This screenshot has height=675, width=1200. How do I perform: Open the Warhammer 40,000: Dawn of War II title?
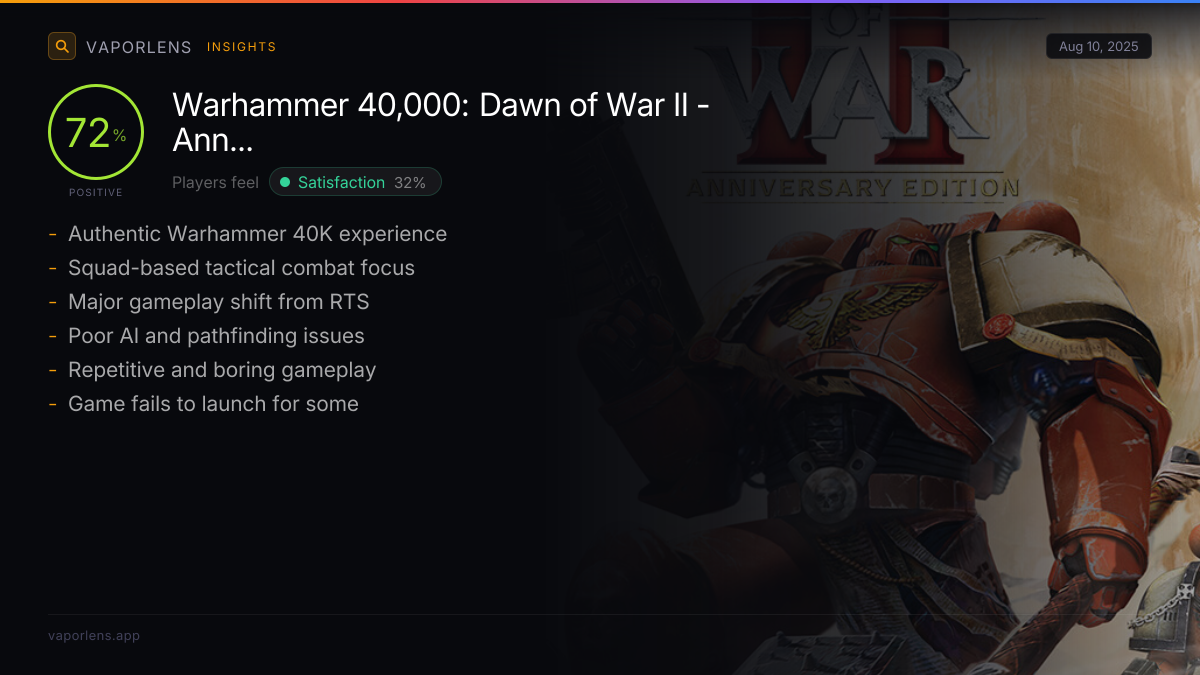(x=441, y=122)
